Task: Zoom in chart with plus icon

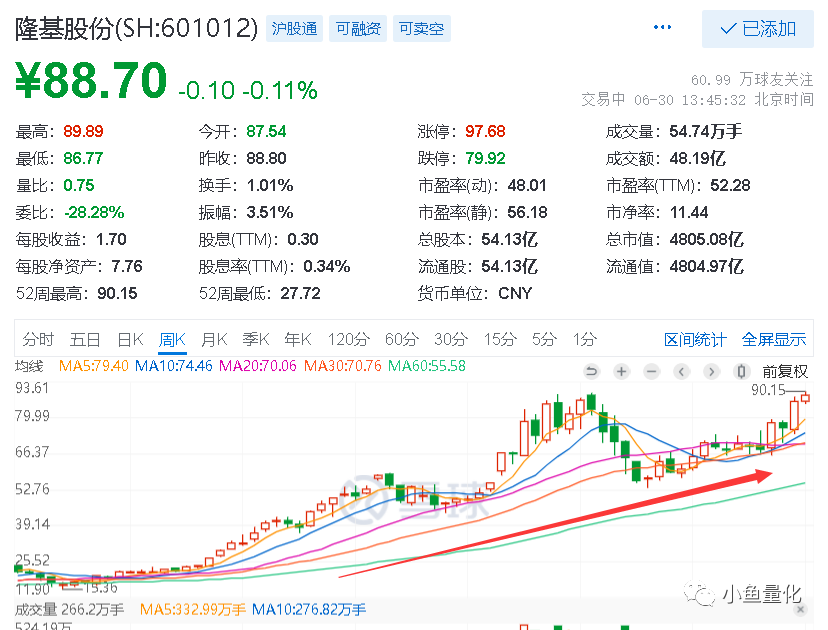Action: [x=622, y=372]
